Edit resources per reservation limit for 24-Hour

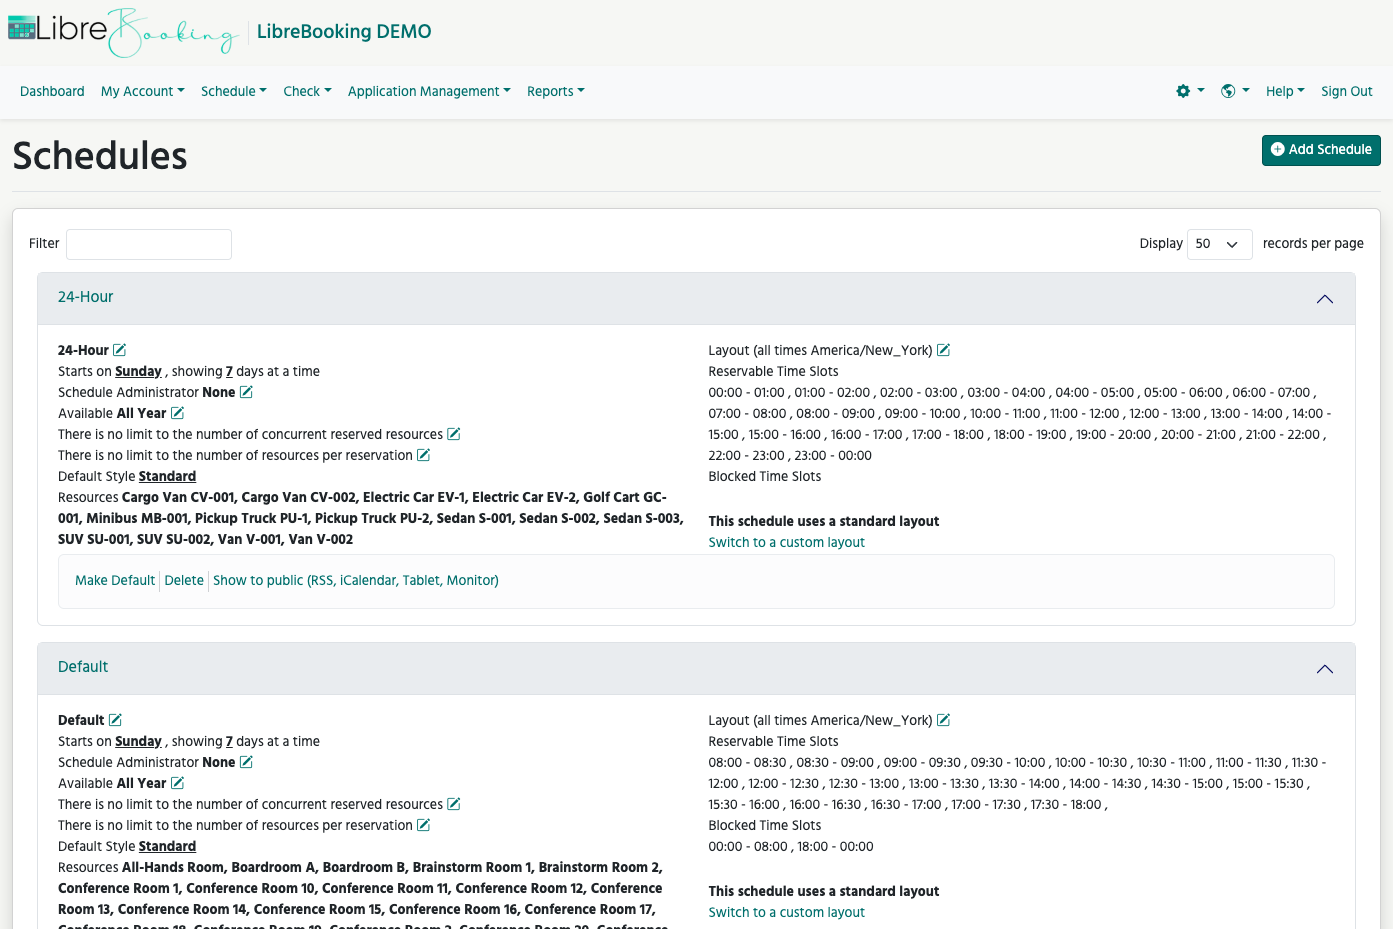coord(423,455)
